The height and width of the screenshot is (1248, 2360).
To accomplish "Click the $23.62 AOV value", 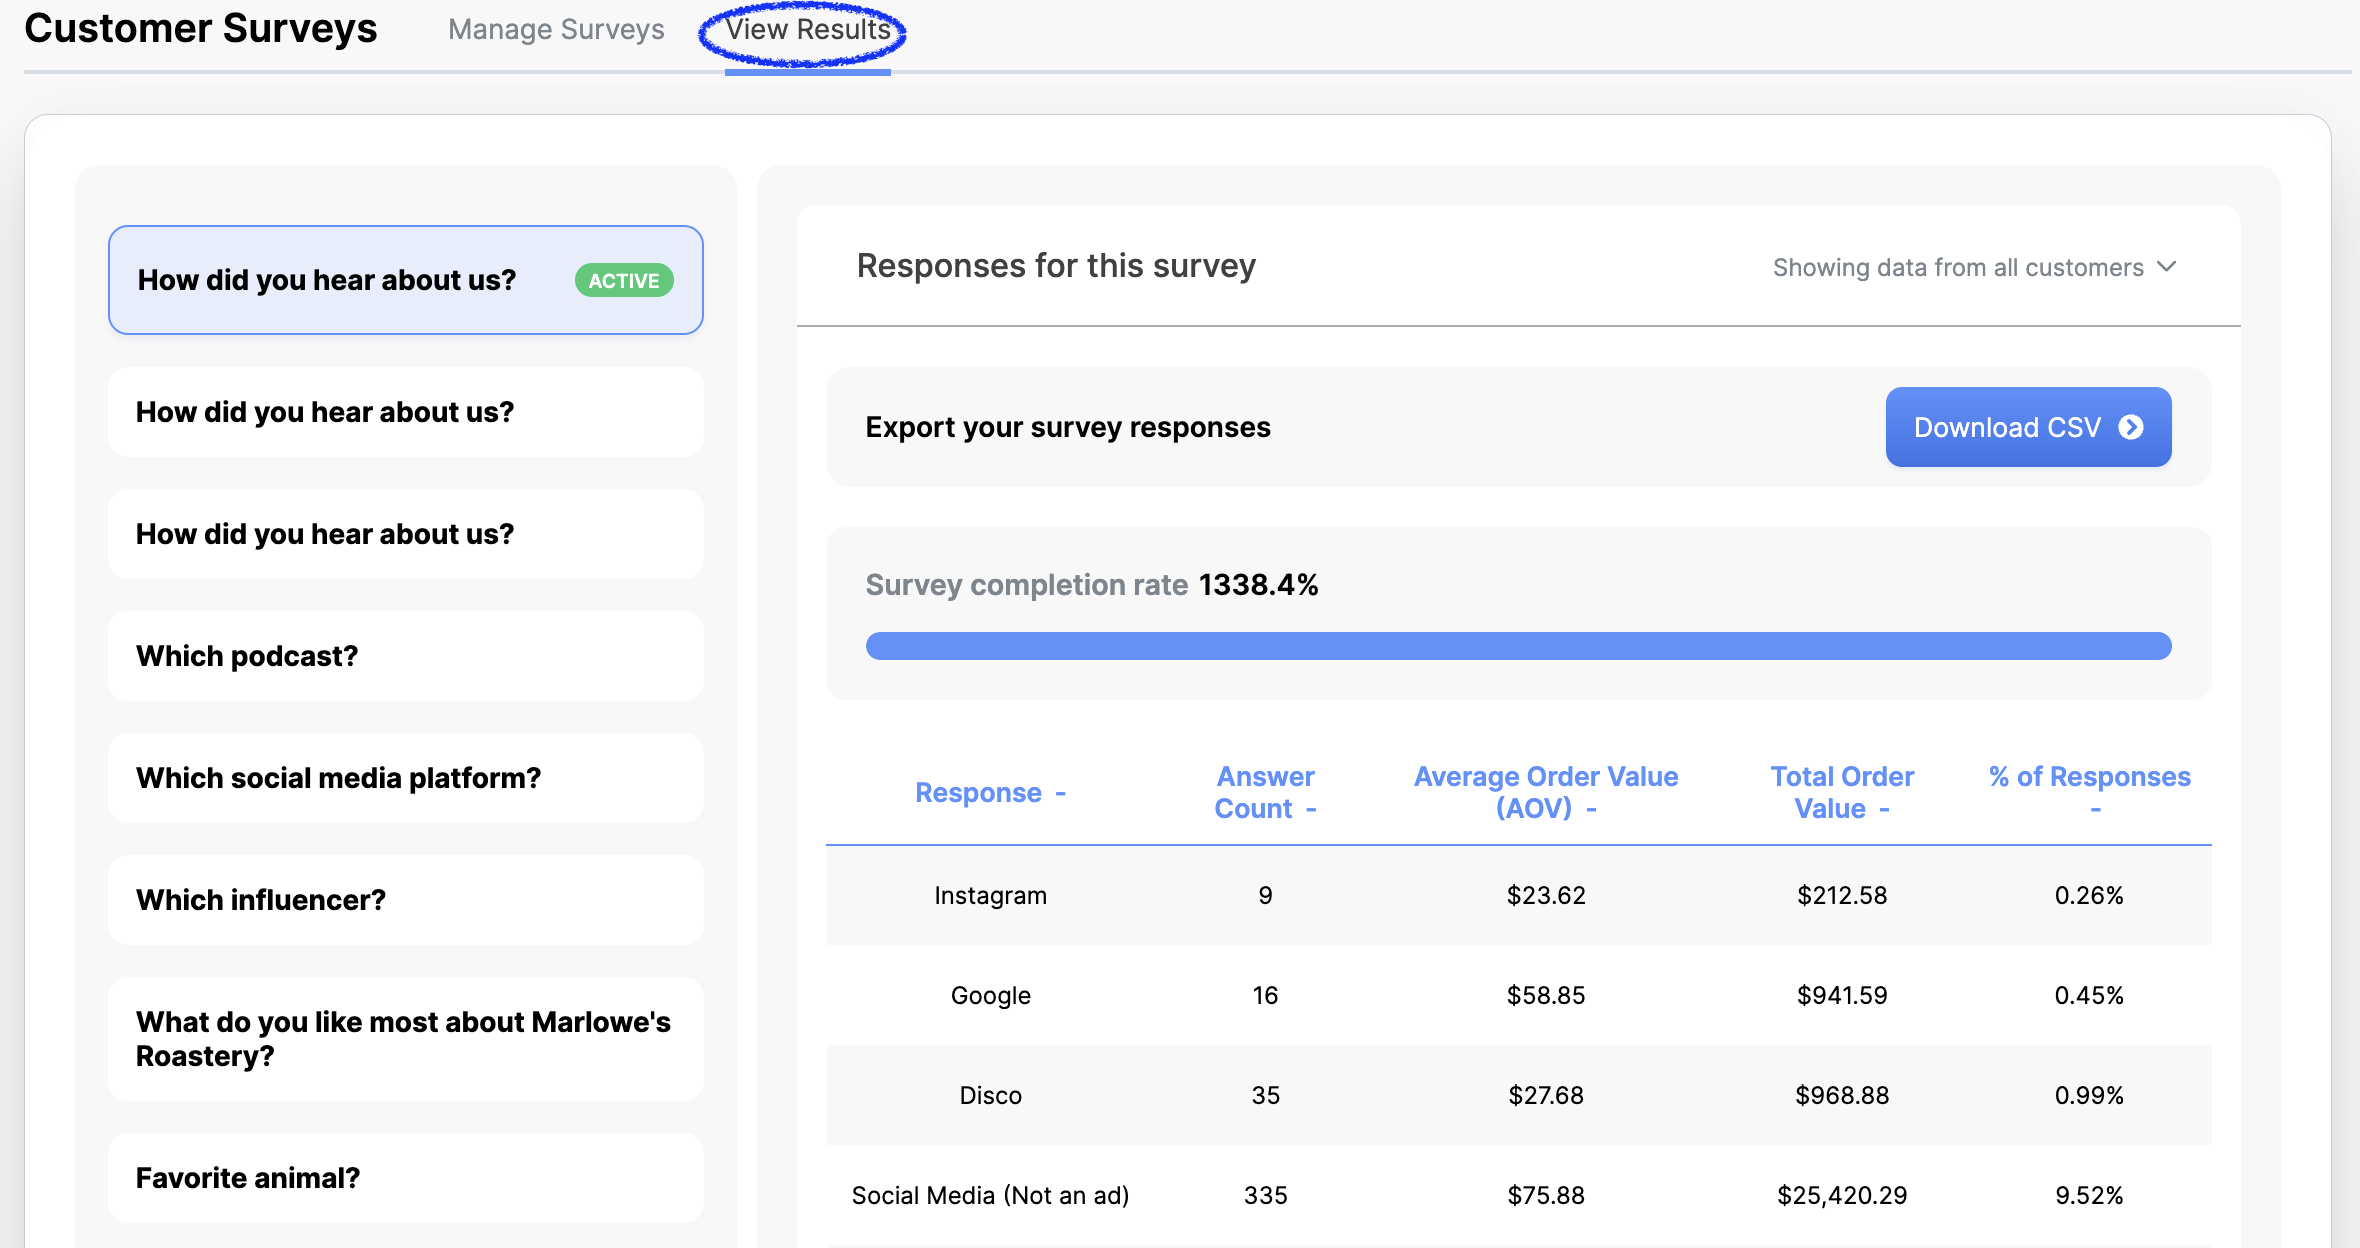I will [x=1546, y=895].
